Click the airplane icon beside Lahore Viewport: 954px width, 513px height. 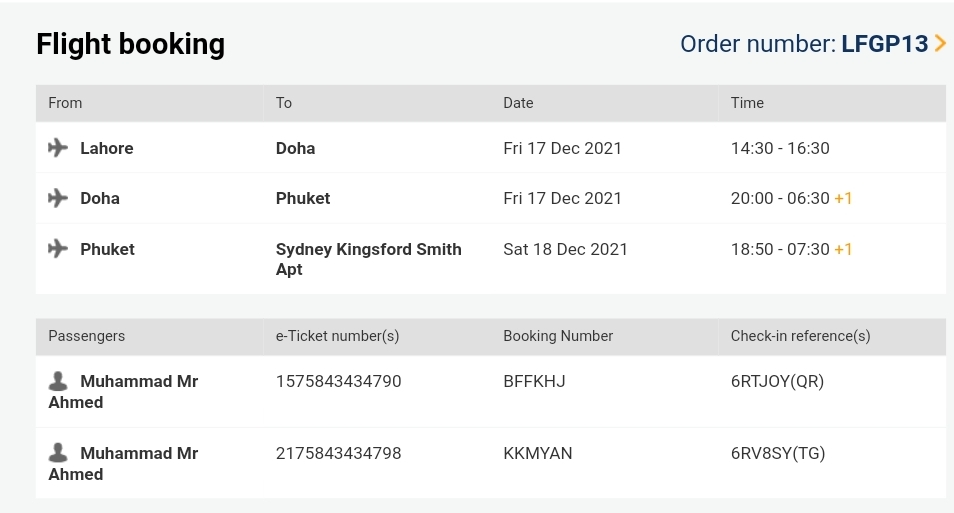point(58,148)
